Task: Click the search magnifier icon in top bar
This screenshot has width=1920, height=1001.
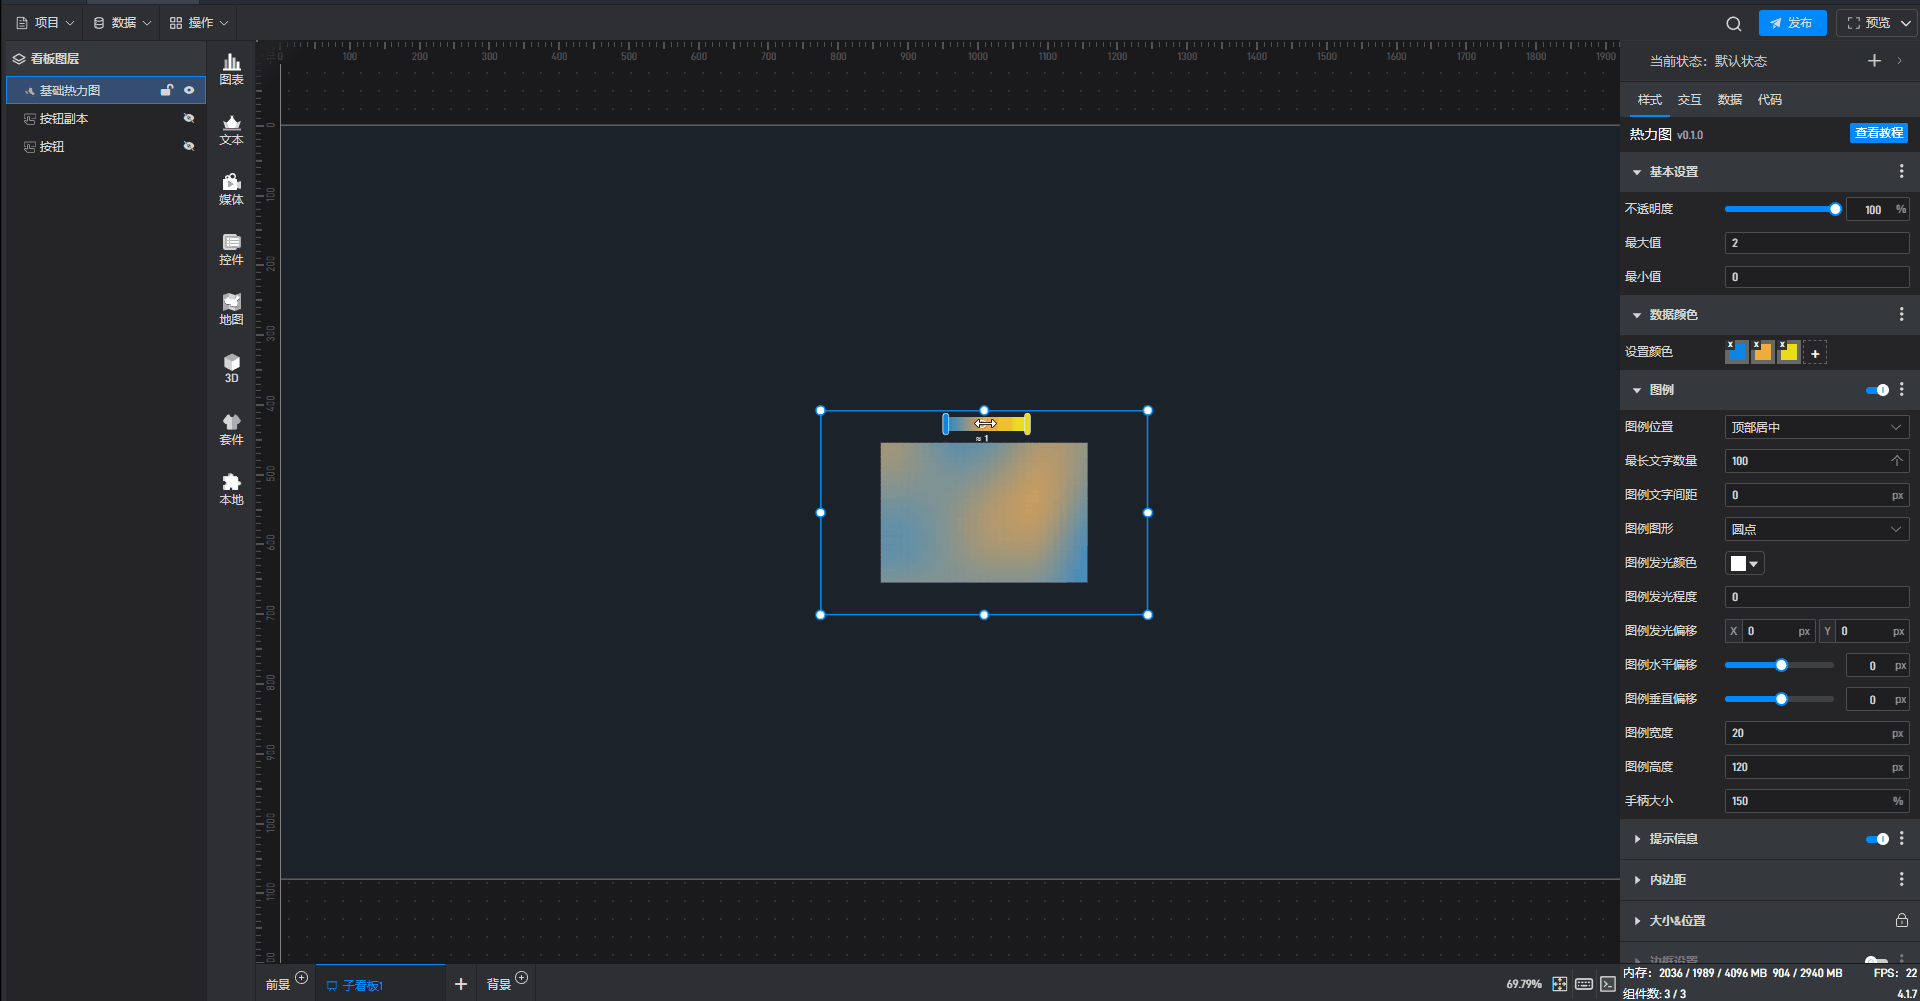Action: 1733,23
